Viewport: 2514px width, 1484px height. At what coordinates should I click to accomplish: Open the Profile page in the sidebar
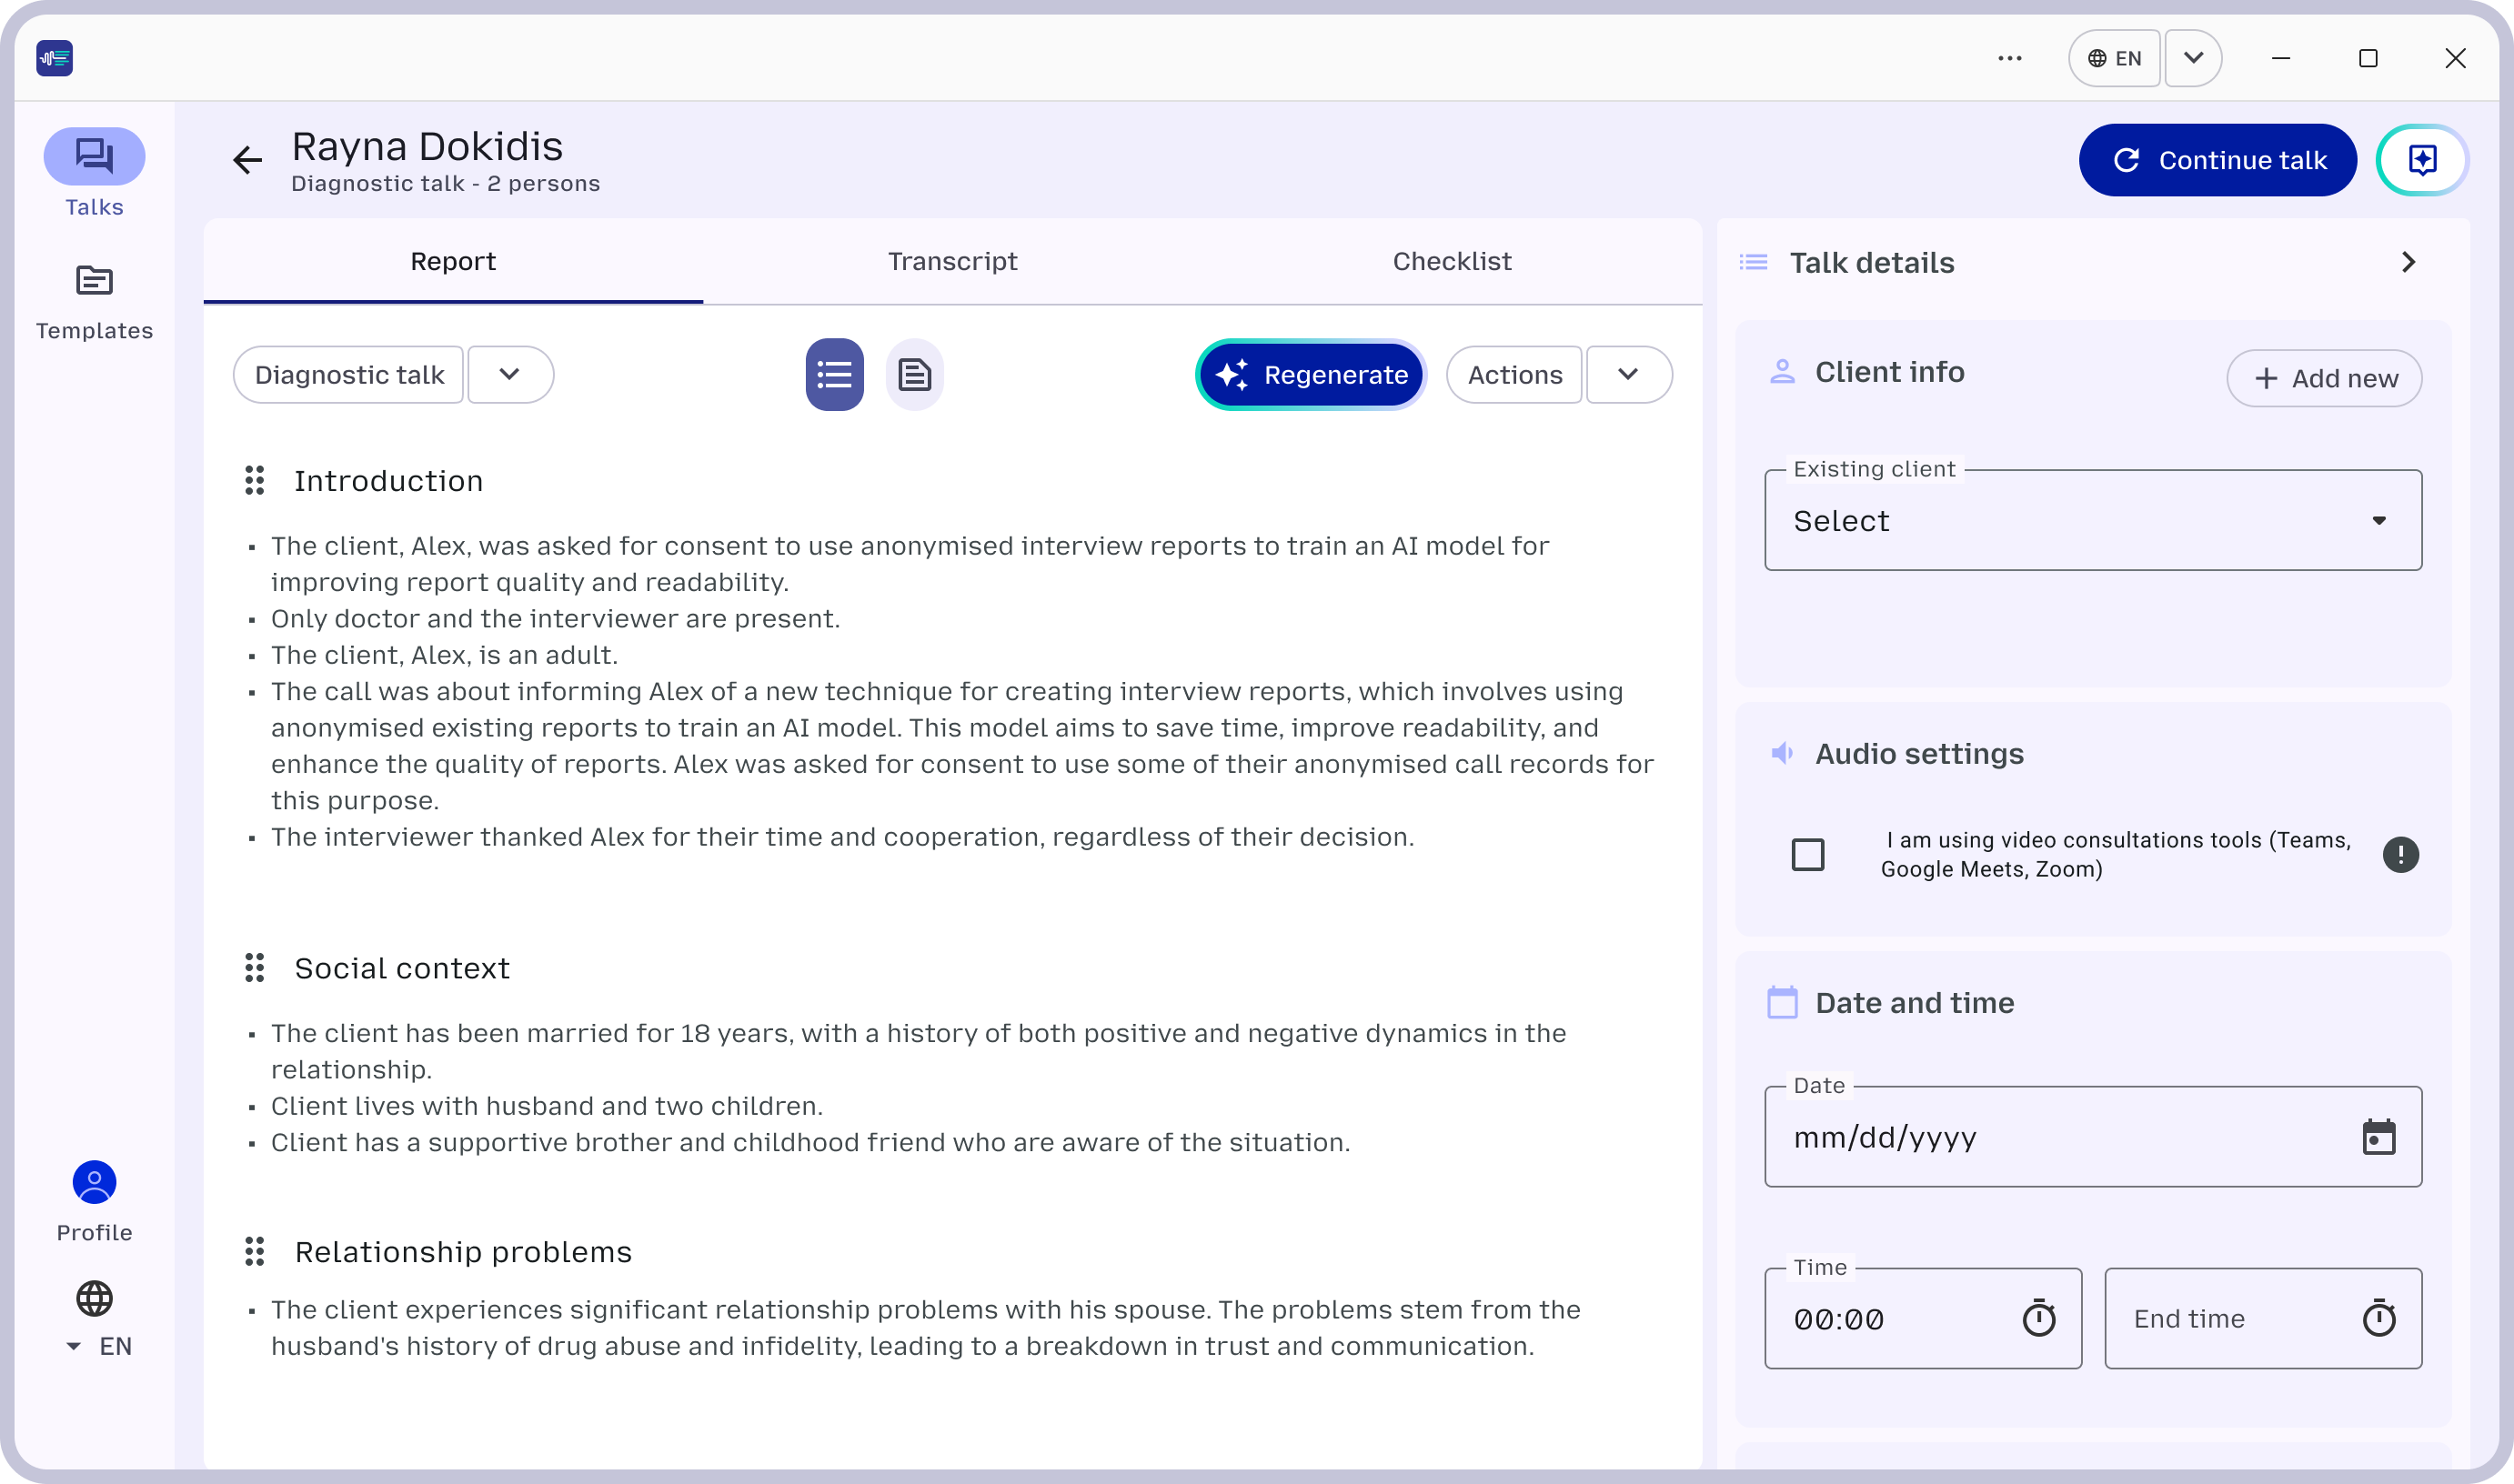(94, 1200)
